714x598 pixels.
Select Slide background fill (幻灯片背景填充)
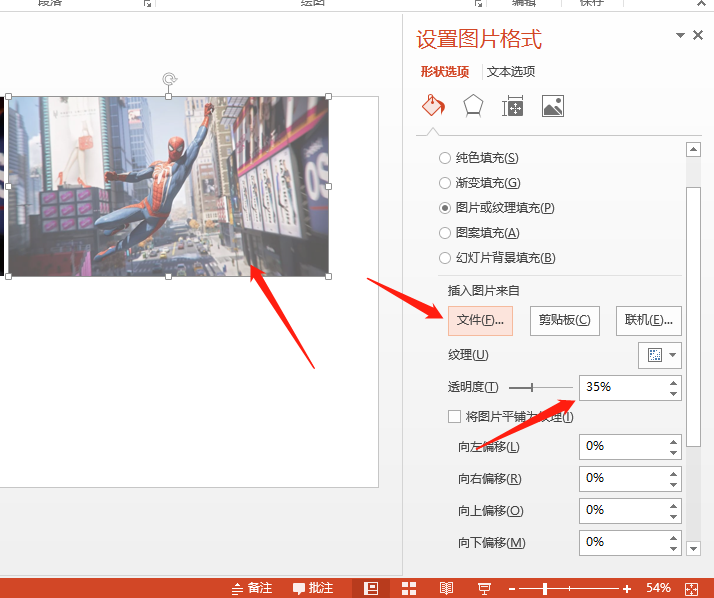444,258
